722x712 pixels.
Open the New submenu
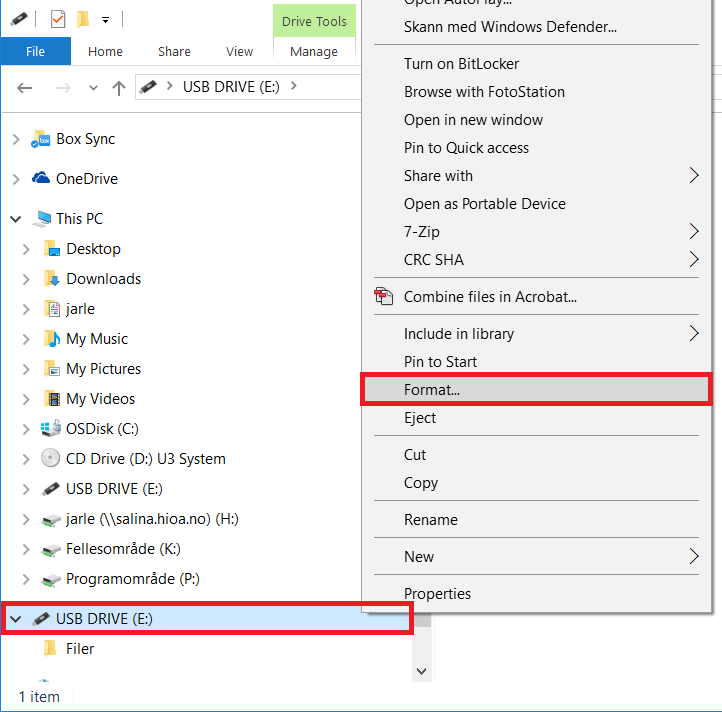coord(536,556)
